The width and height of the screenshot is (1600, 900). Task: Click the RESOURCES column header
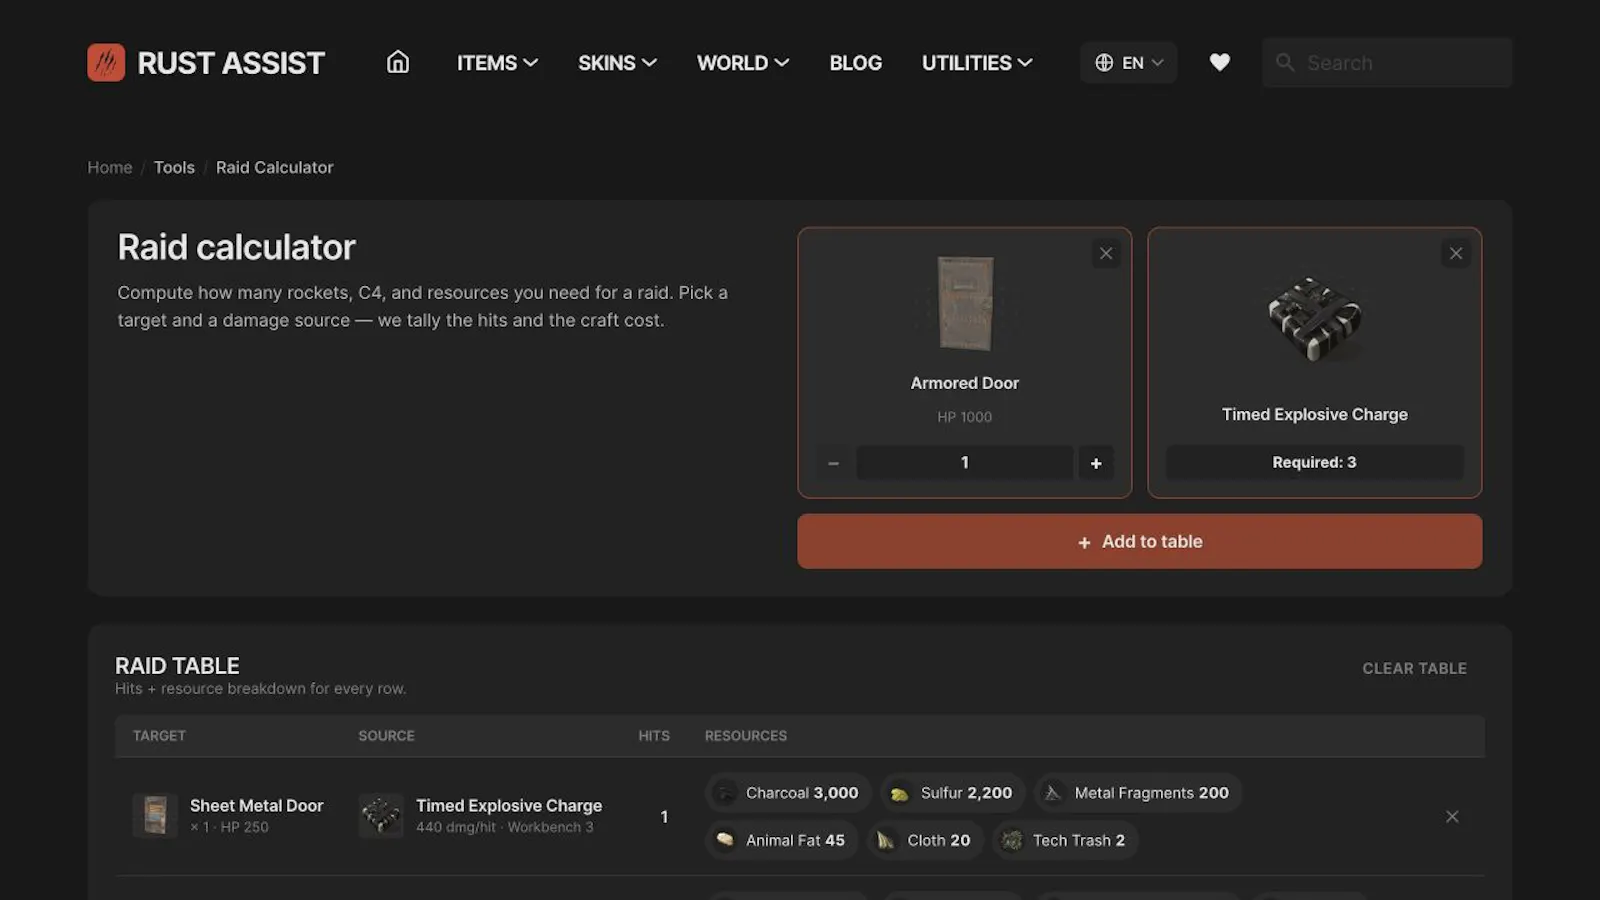[746, 736]
